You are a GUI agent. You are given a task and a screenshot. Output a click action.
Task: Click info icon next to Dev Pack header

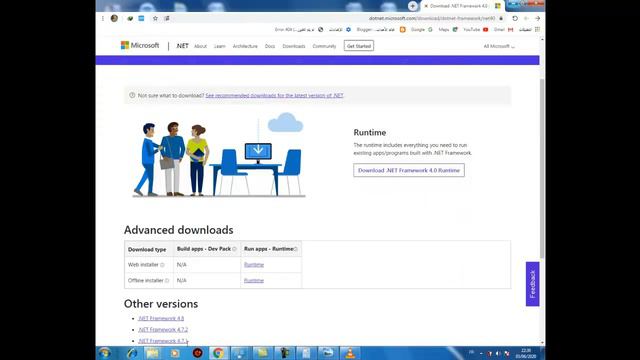point(234,249)
